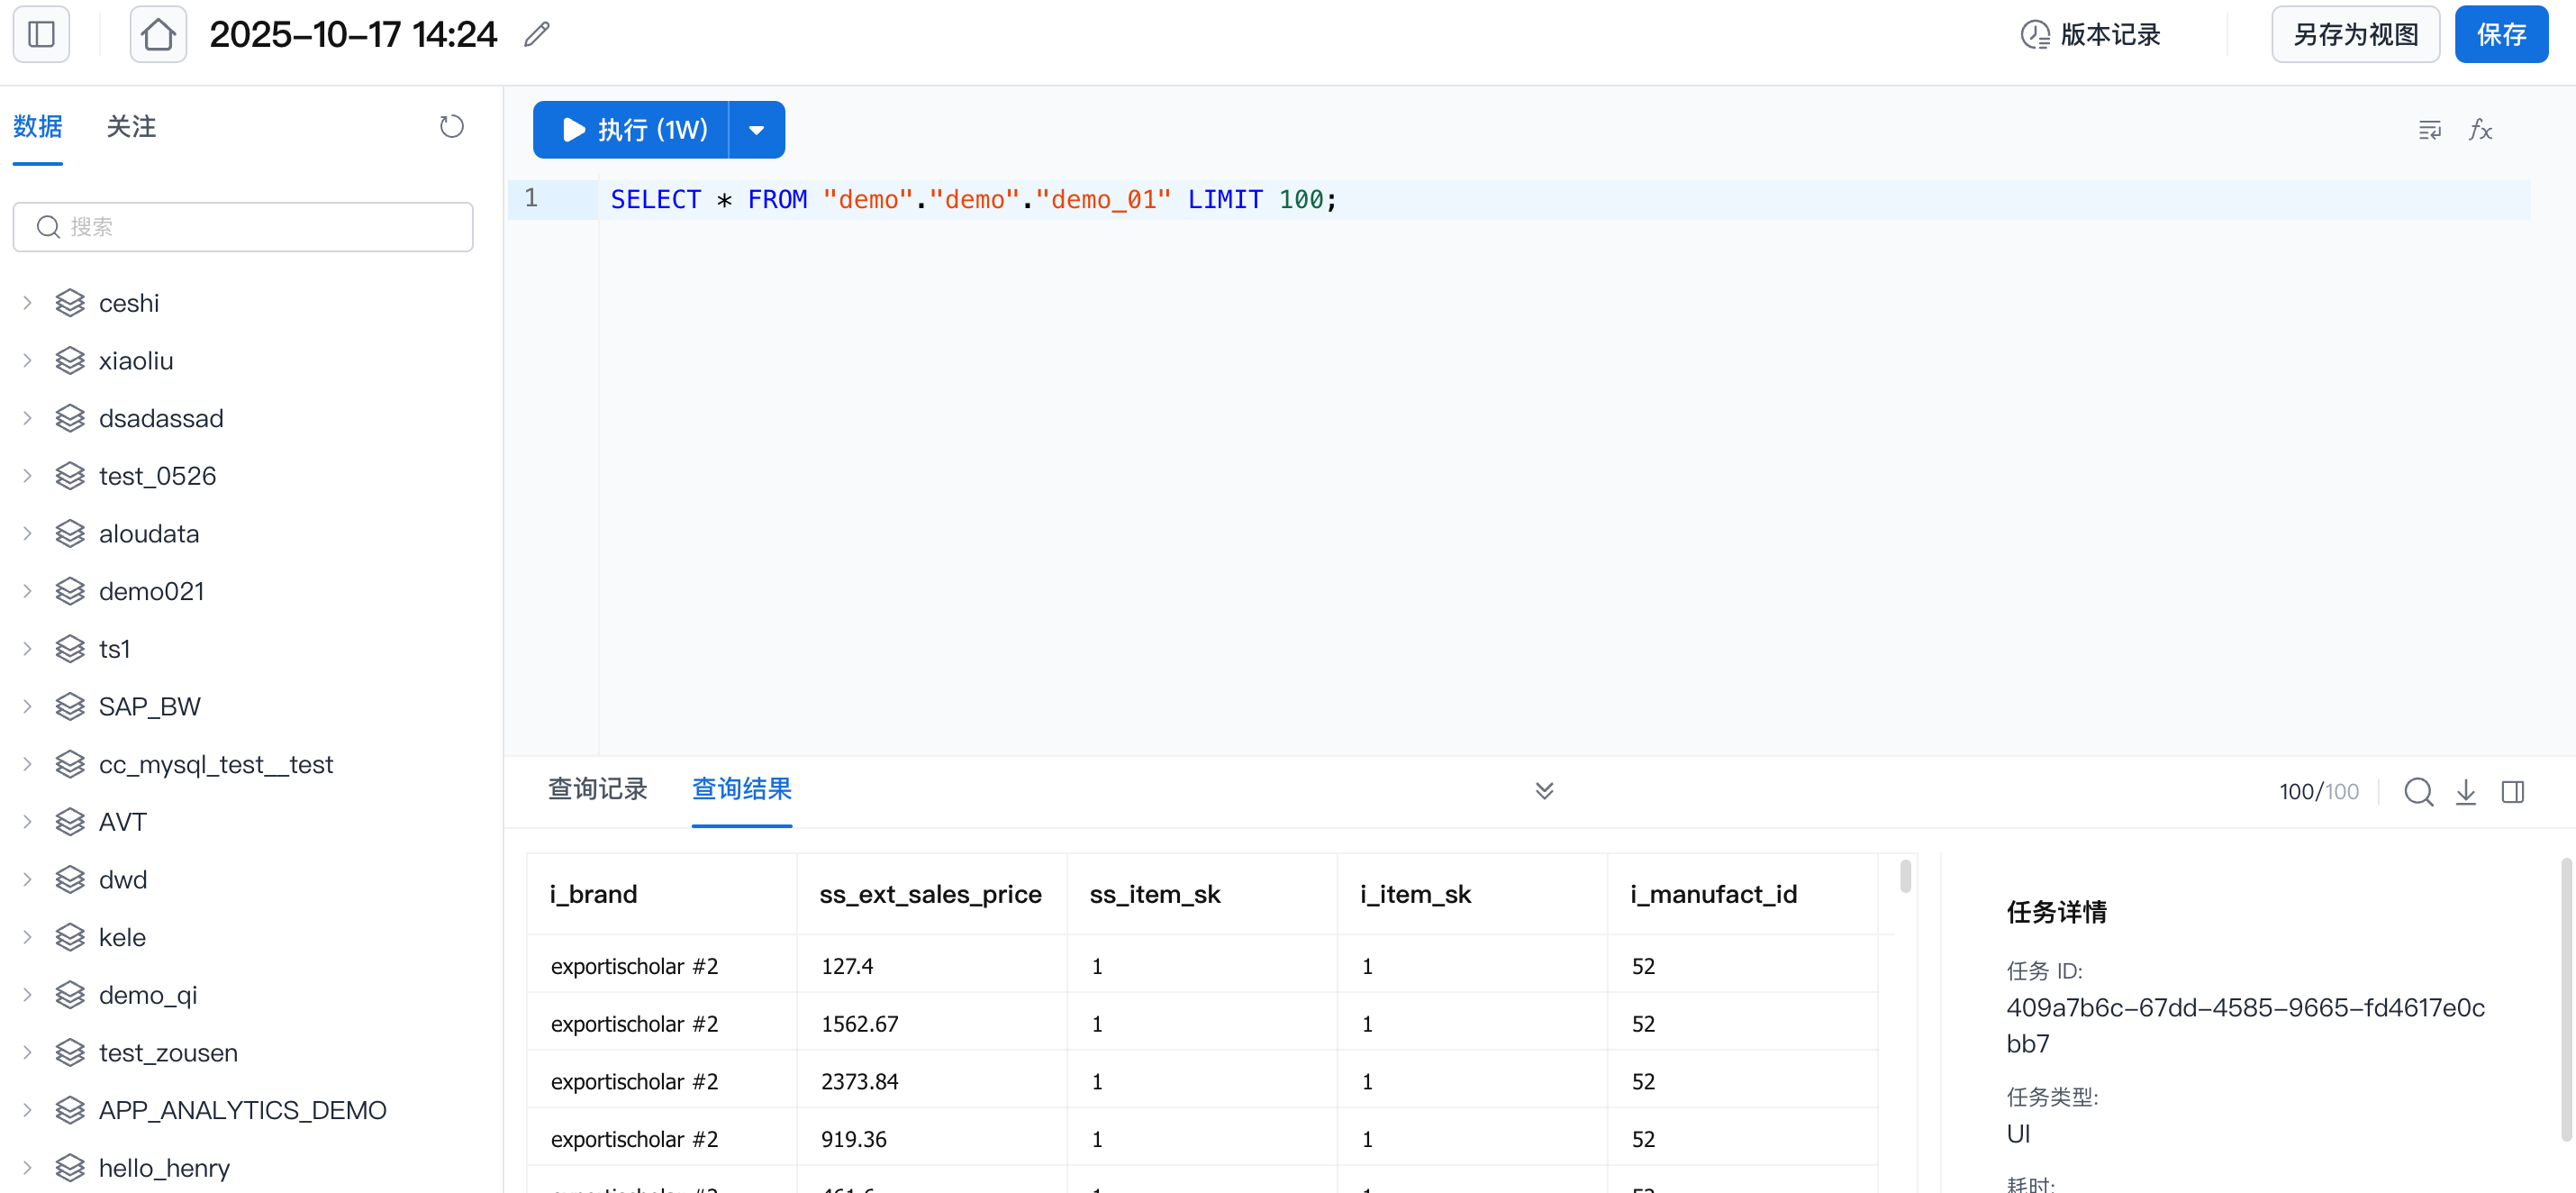The width and height of the screenshot is (2576, 1193).
Task: Switch to the 关注 tab
Action: (x=131, y=127)
